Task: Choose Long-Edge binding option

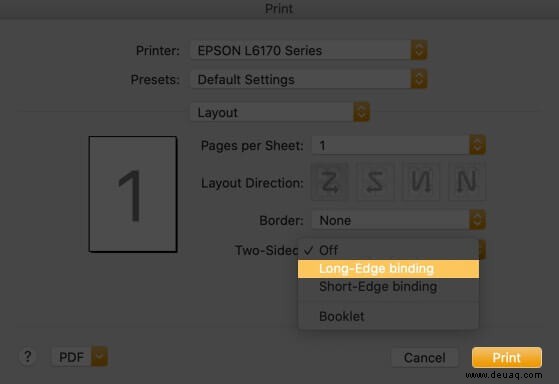Action: (x=388, y=269)
